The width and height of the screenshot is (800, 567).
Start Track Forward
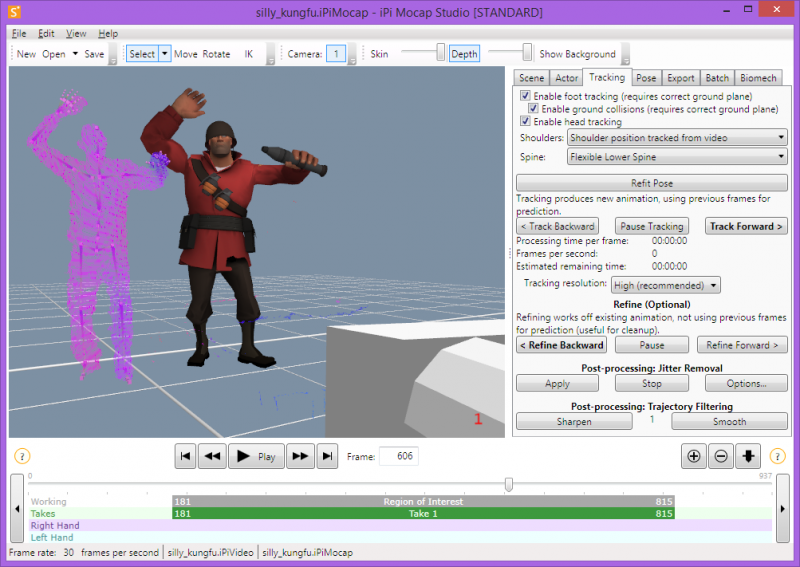click(x=746, y=226)
